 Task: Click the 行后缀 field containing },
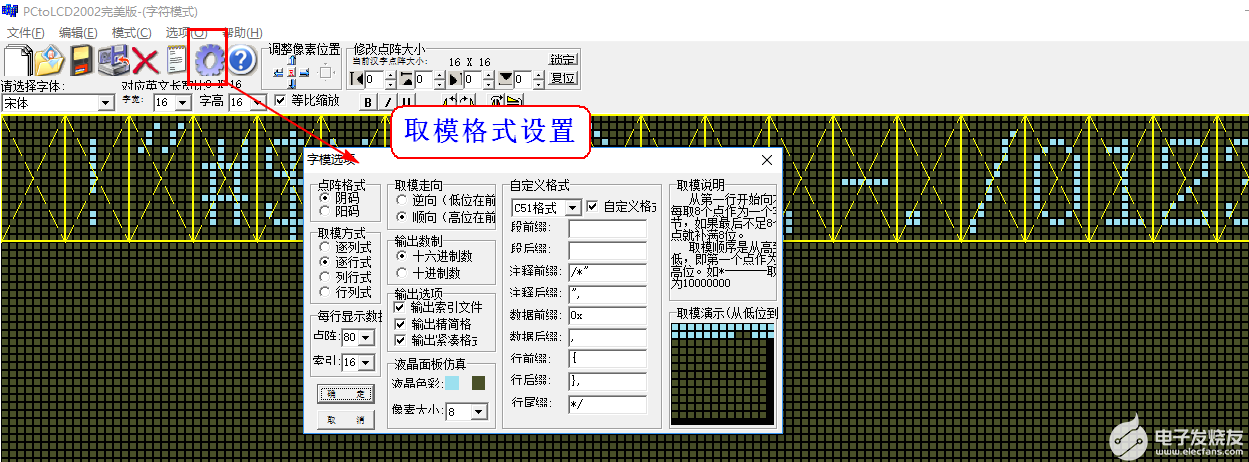click(607, 381)
